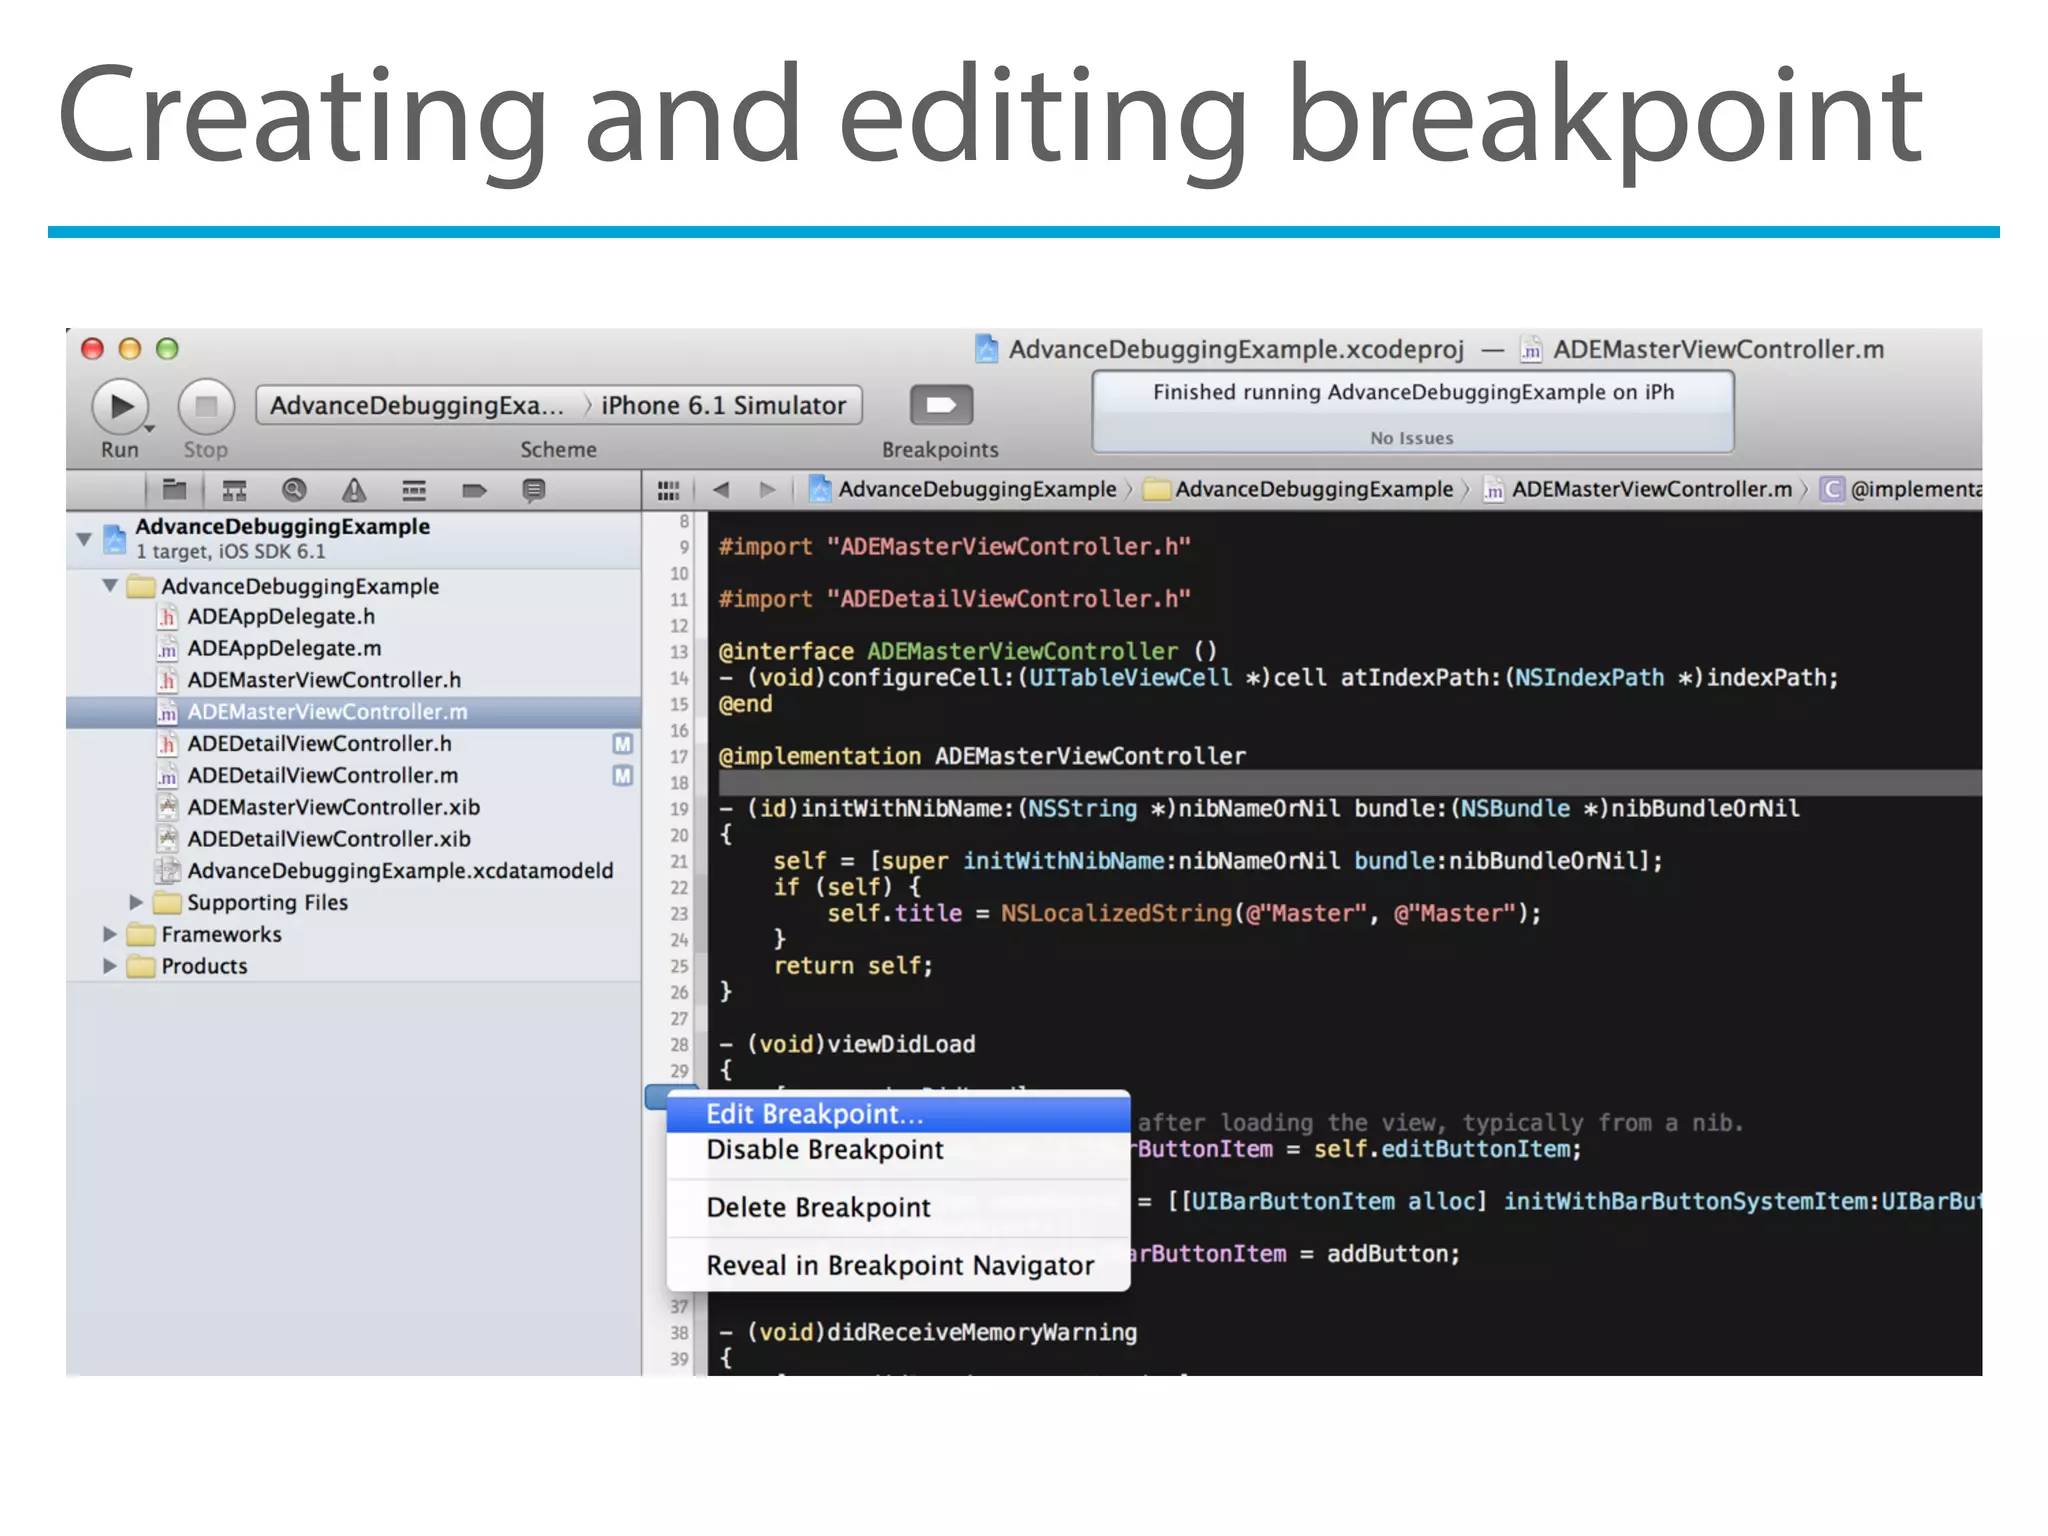Screen dimensions: 2048x1536
Task: Expand the Frameworks group
Action: (110, 934)
